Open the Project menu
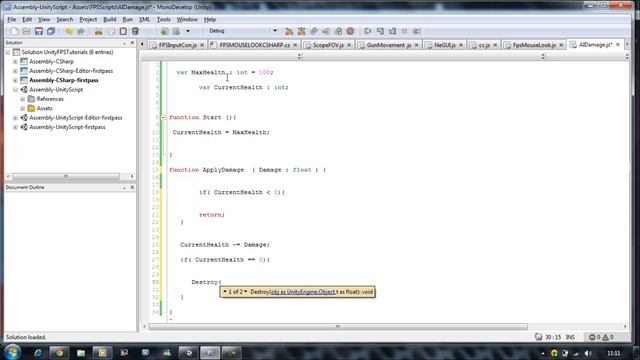The height and width of the screenshot is (360, 640). point(88,19)
